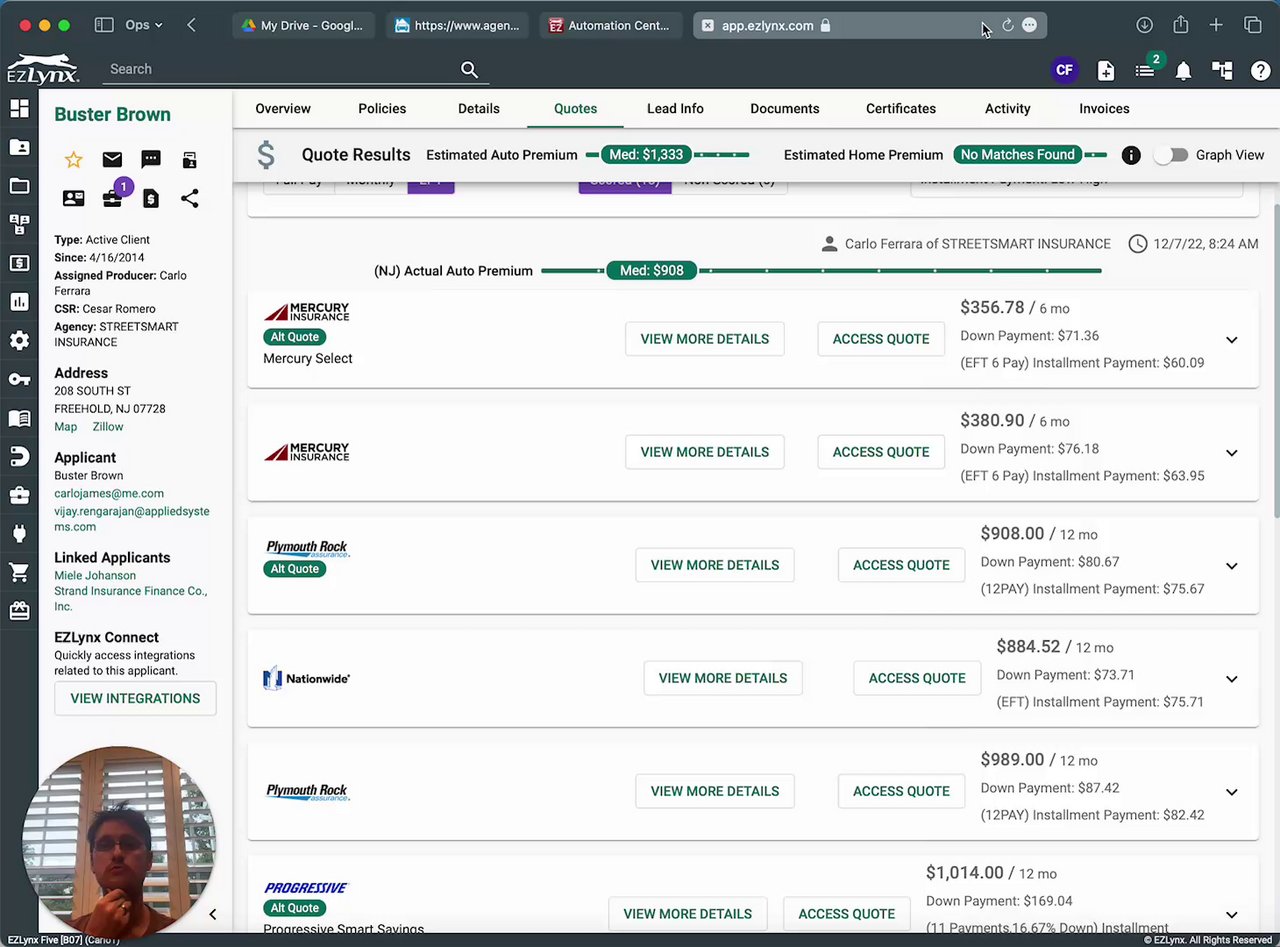Access quote for Plymouth Rock $989.00
1280x947 pixels.
(901, 791)
